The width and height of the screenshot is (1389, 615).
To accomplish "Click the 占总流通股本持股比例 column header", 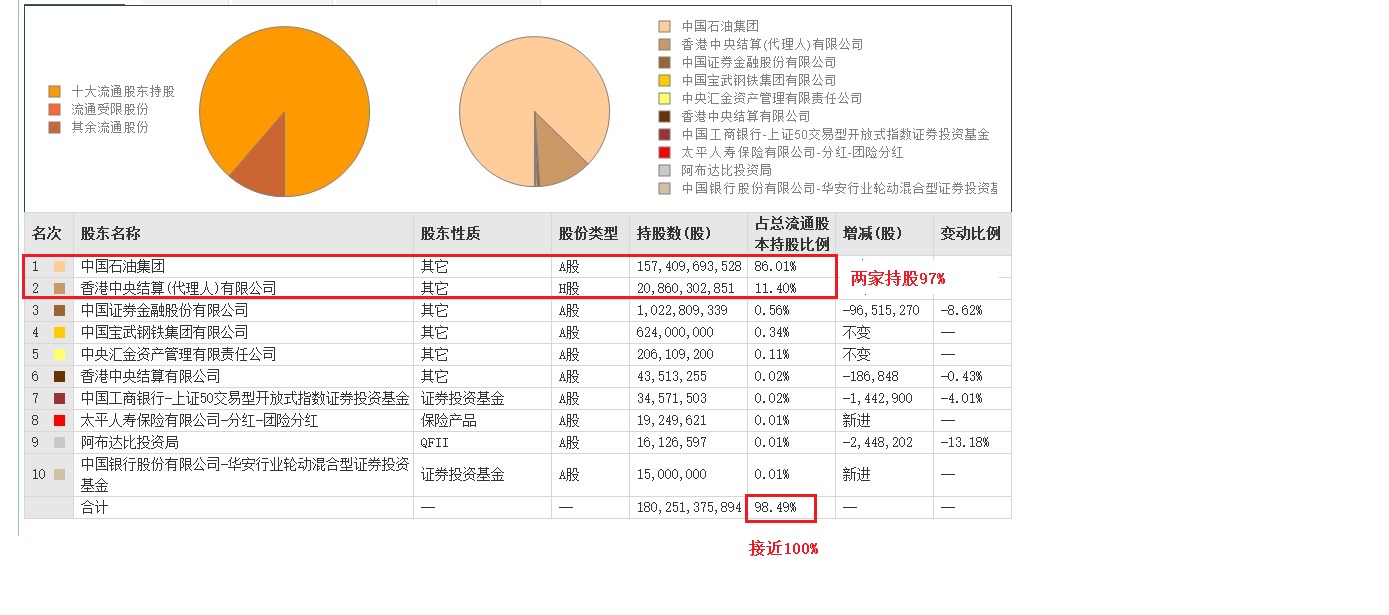I will pos(791,234).
